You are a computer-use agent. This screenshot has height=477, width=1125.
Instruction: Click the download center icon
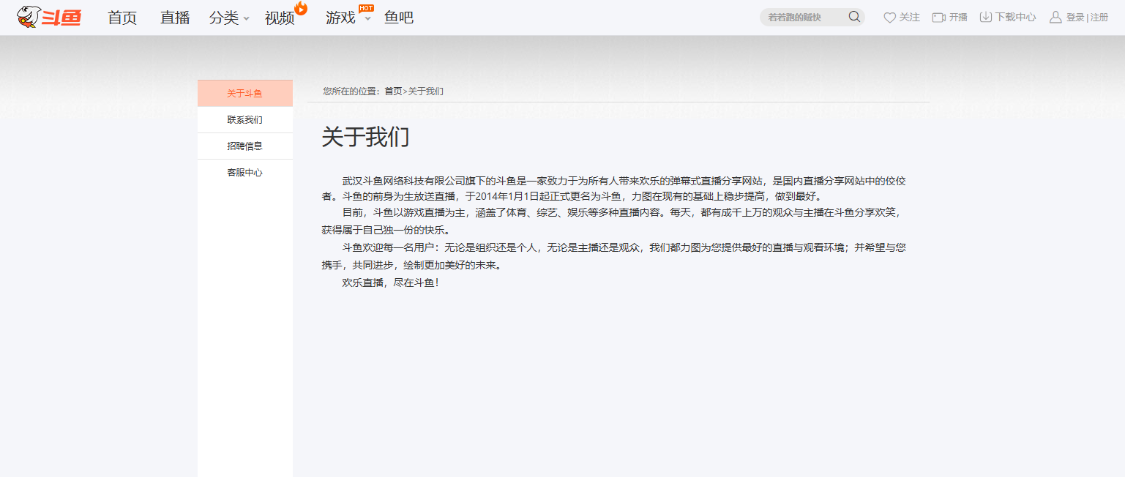(987, 17)
